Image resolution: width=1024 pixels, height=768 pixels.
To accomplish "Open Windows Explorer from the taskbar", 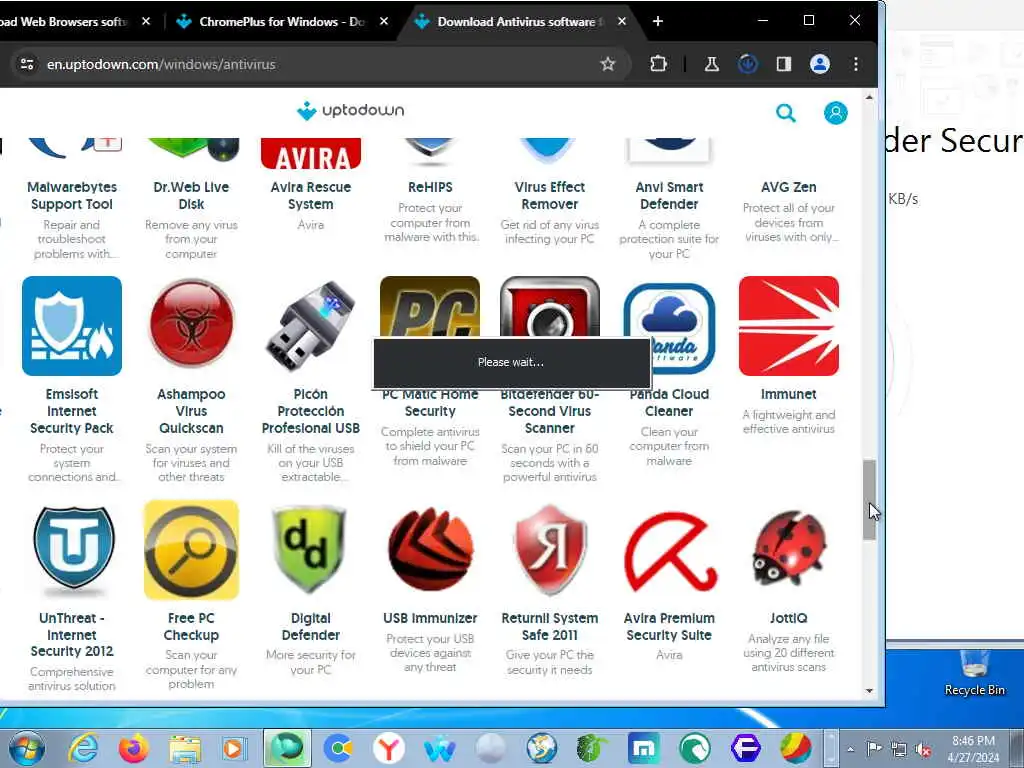I will coord(185,748).
